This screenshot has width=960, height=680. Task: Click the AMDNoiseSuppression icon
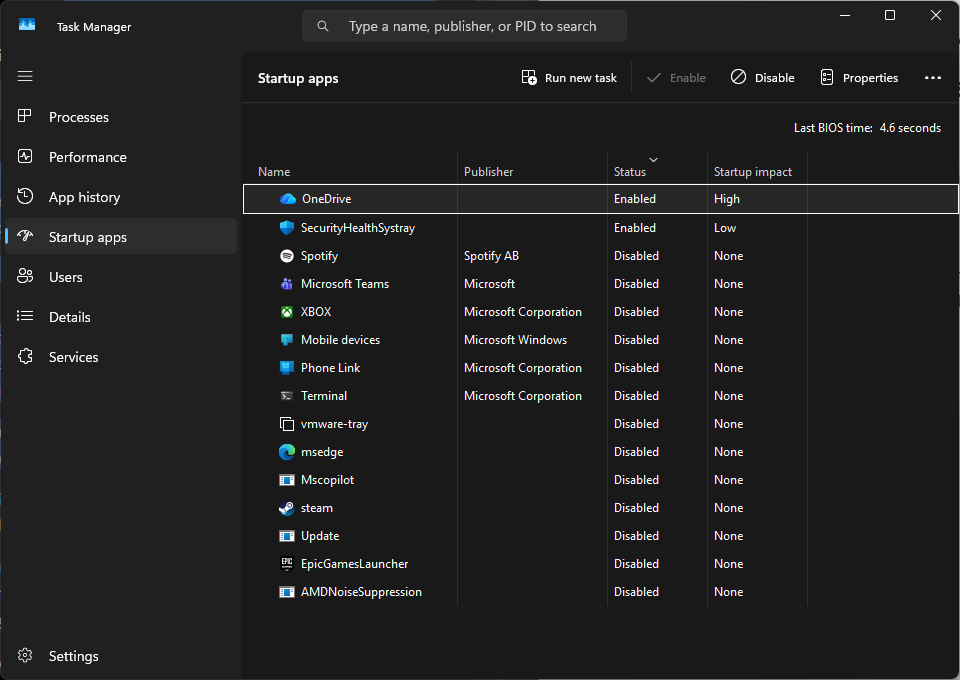287,592
